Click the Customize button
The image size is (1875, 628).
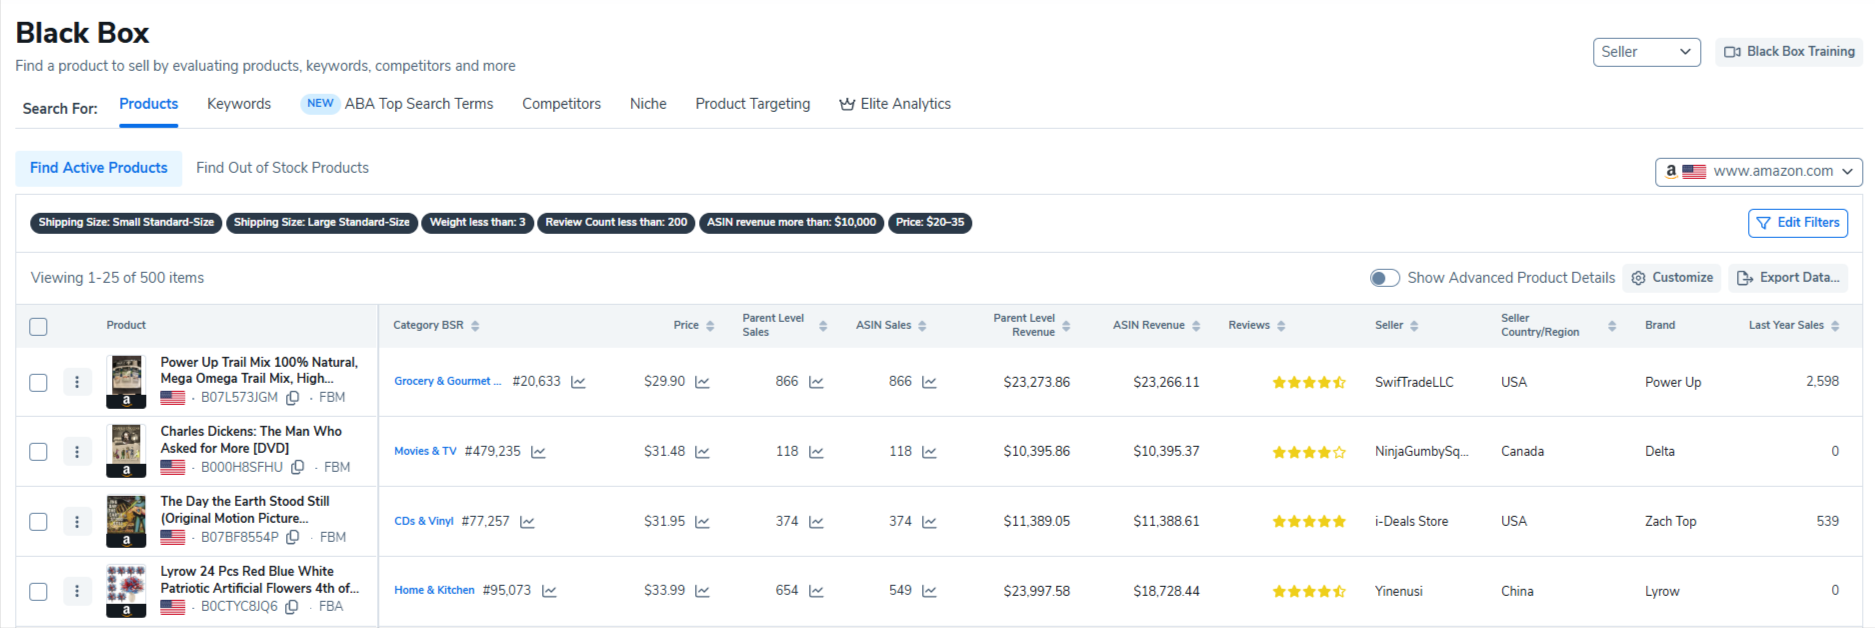1672,278
